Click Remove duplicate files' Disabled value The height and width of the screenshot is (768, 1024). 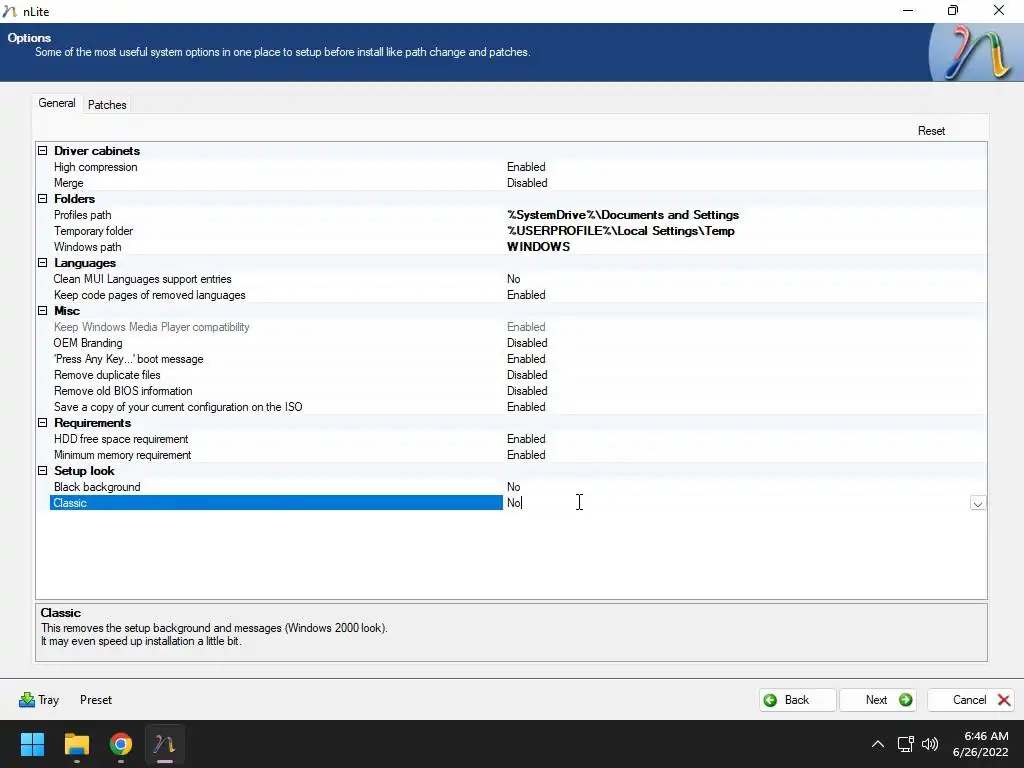tap(527, 375)
